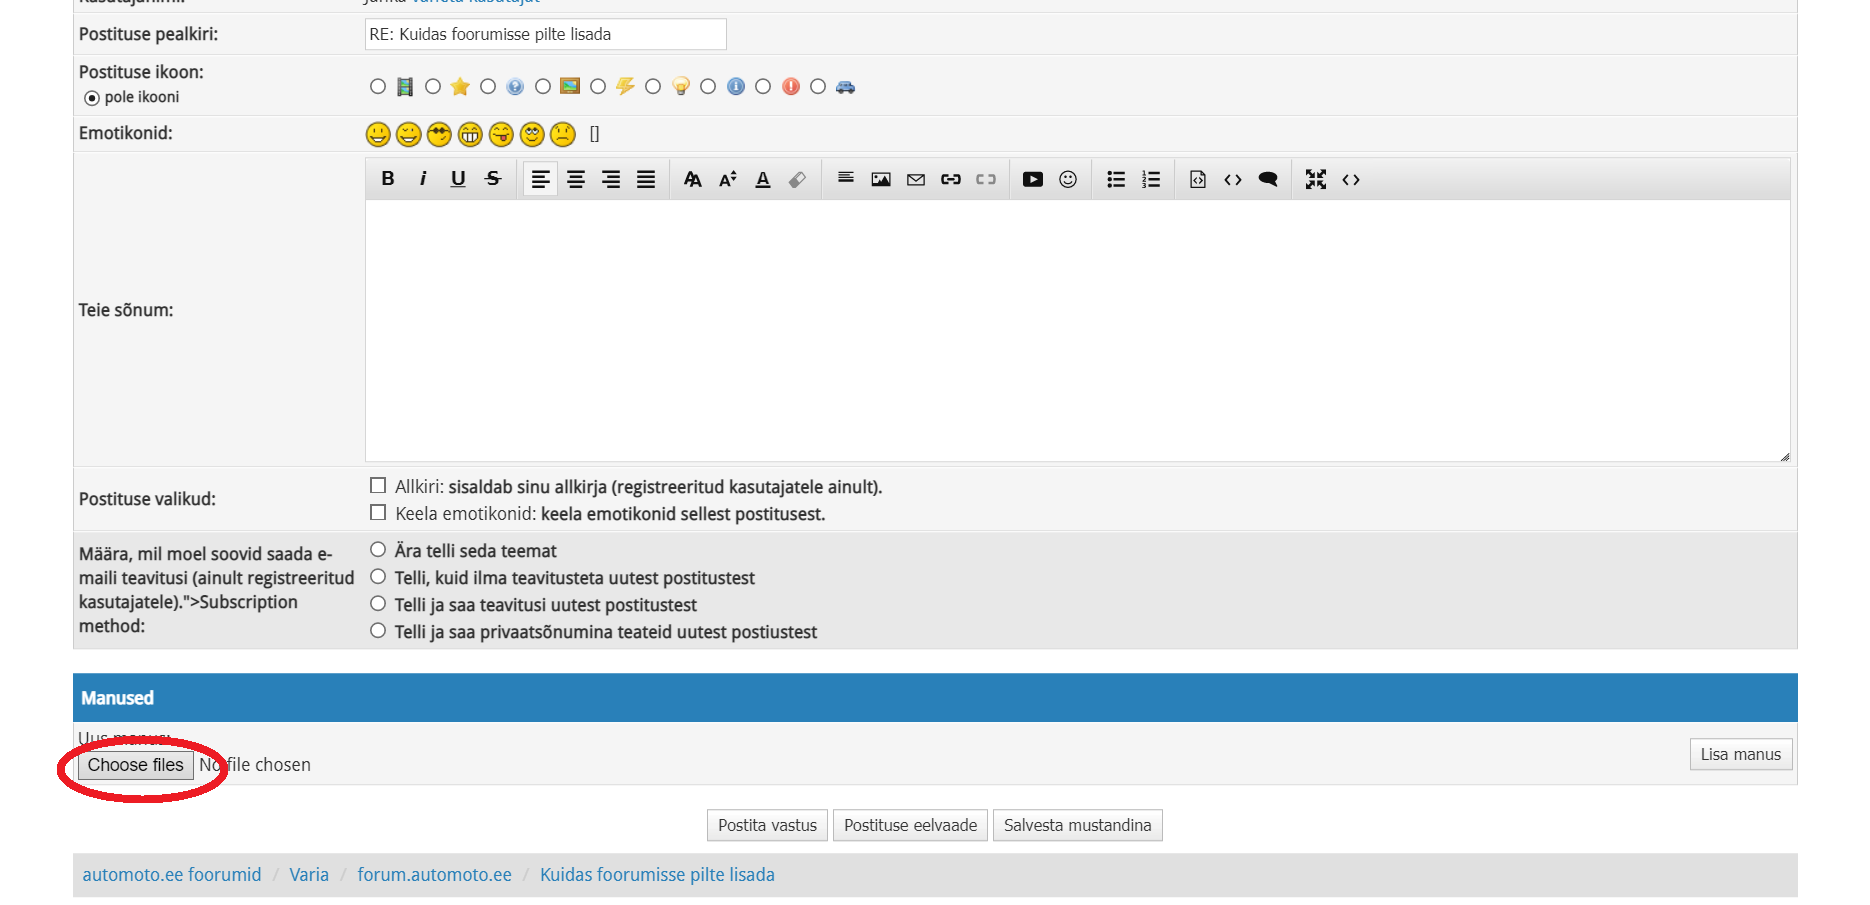Image resolution: width=1870 pixels, height=905 pixels.
Task: Click the Postituse pealkiri text field
Action: pyautogui.click(x=545, y=34)
